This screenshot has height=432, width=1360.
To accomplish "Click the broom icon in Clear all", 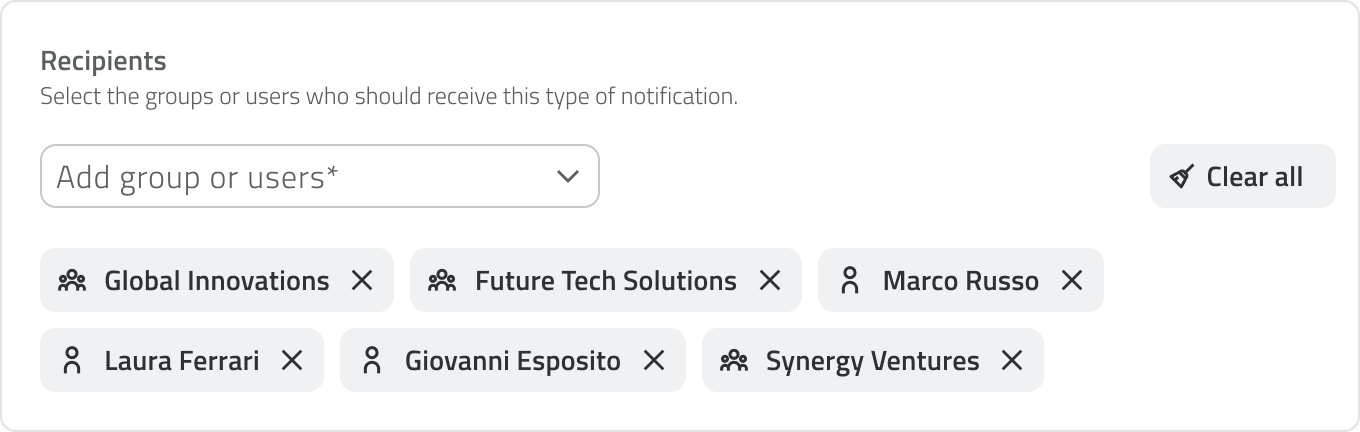I will 1182,178.
